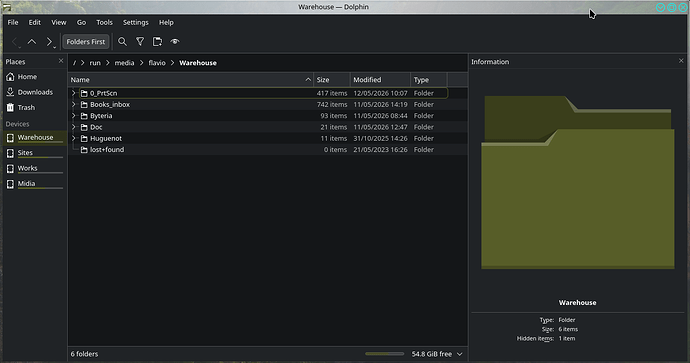Viewport: 690px width, 363px height.
Task: Expand the Huguenot folder tree
Action: 73,139
